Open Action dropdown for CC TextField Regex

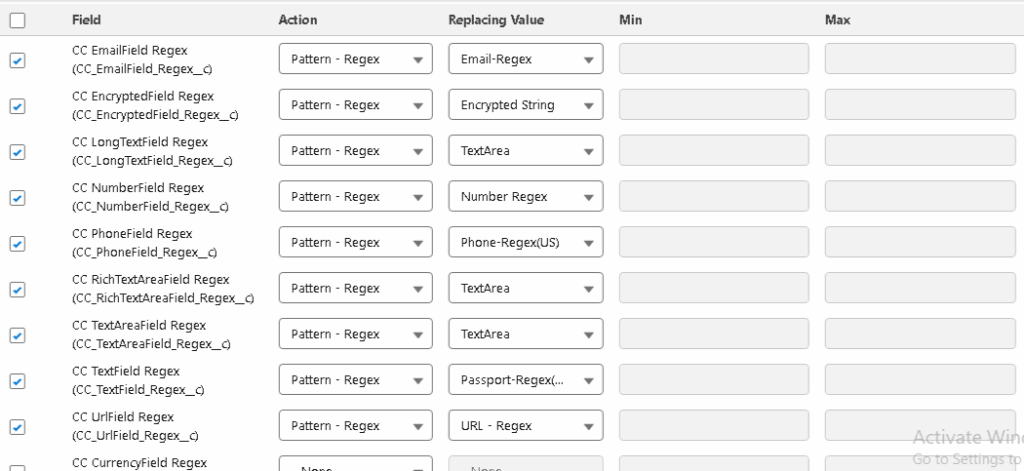[355, 380]
